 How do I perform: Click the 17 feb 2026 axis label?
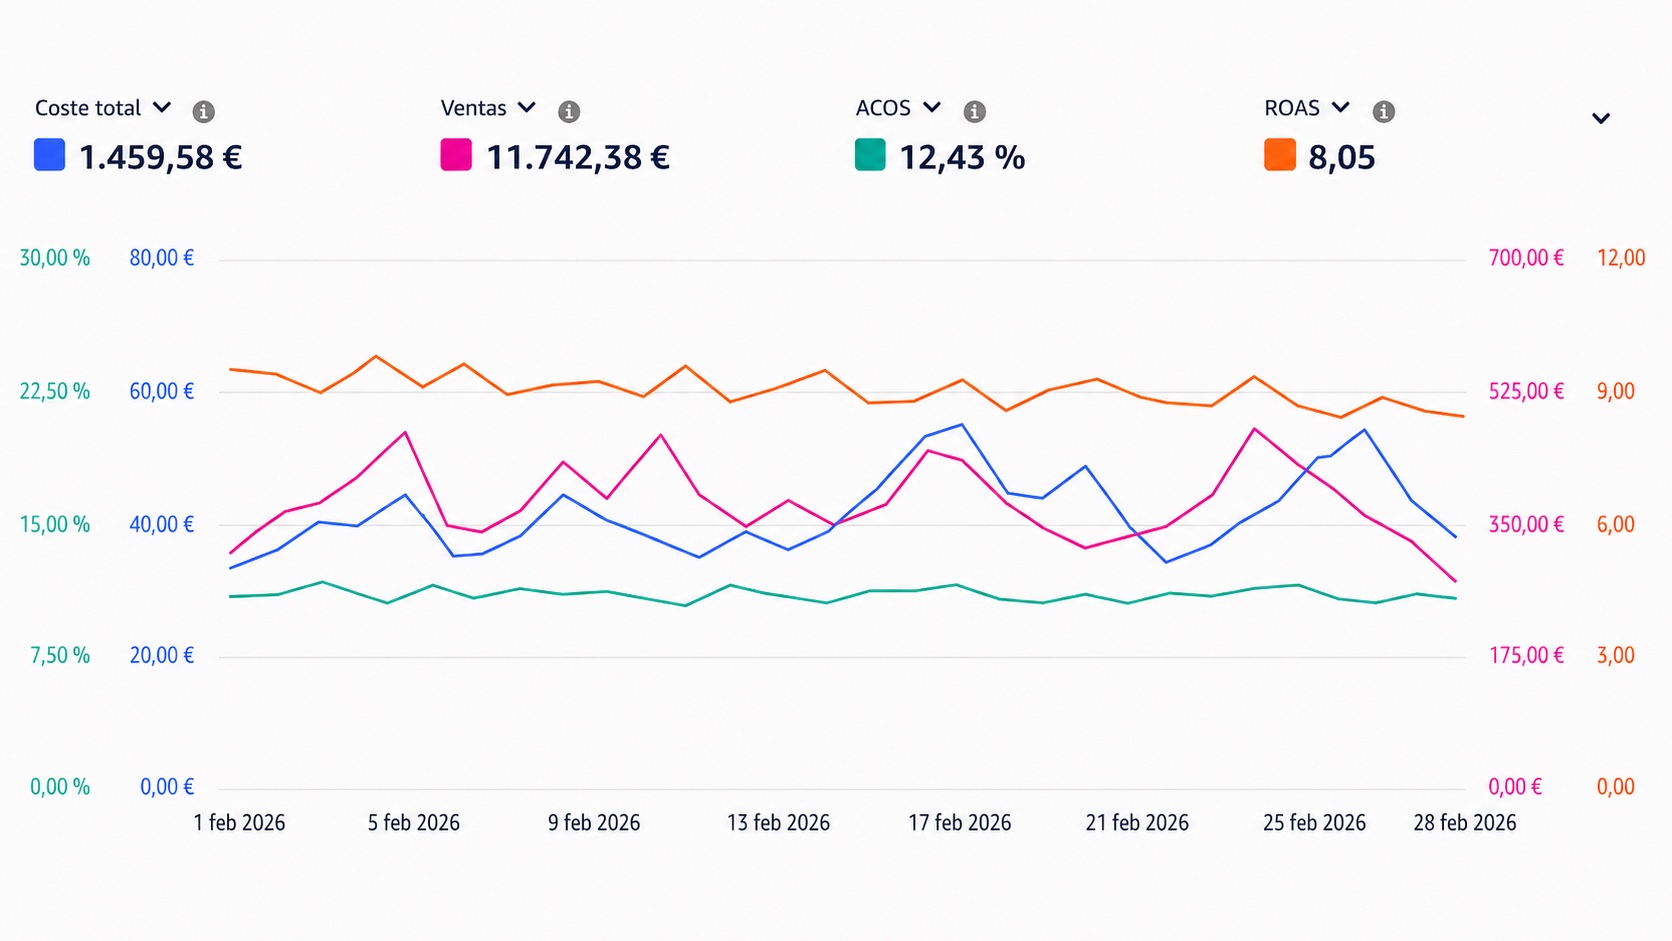point(960,823)
